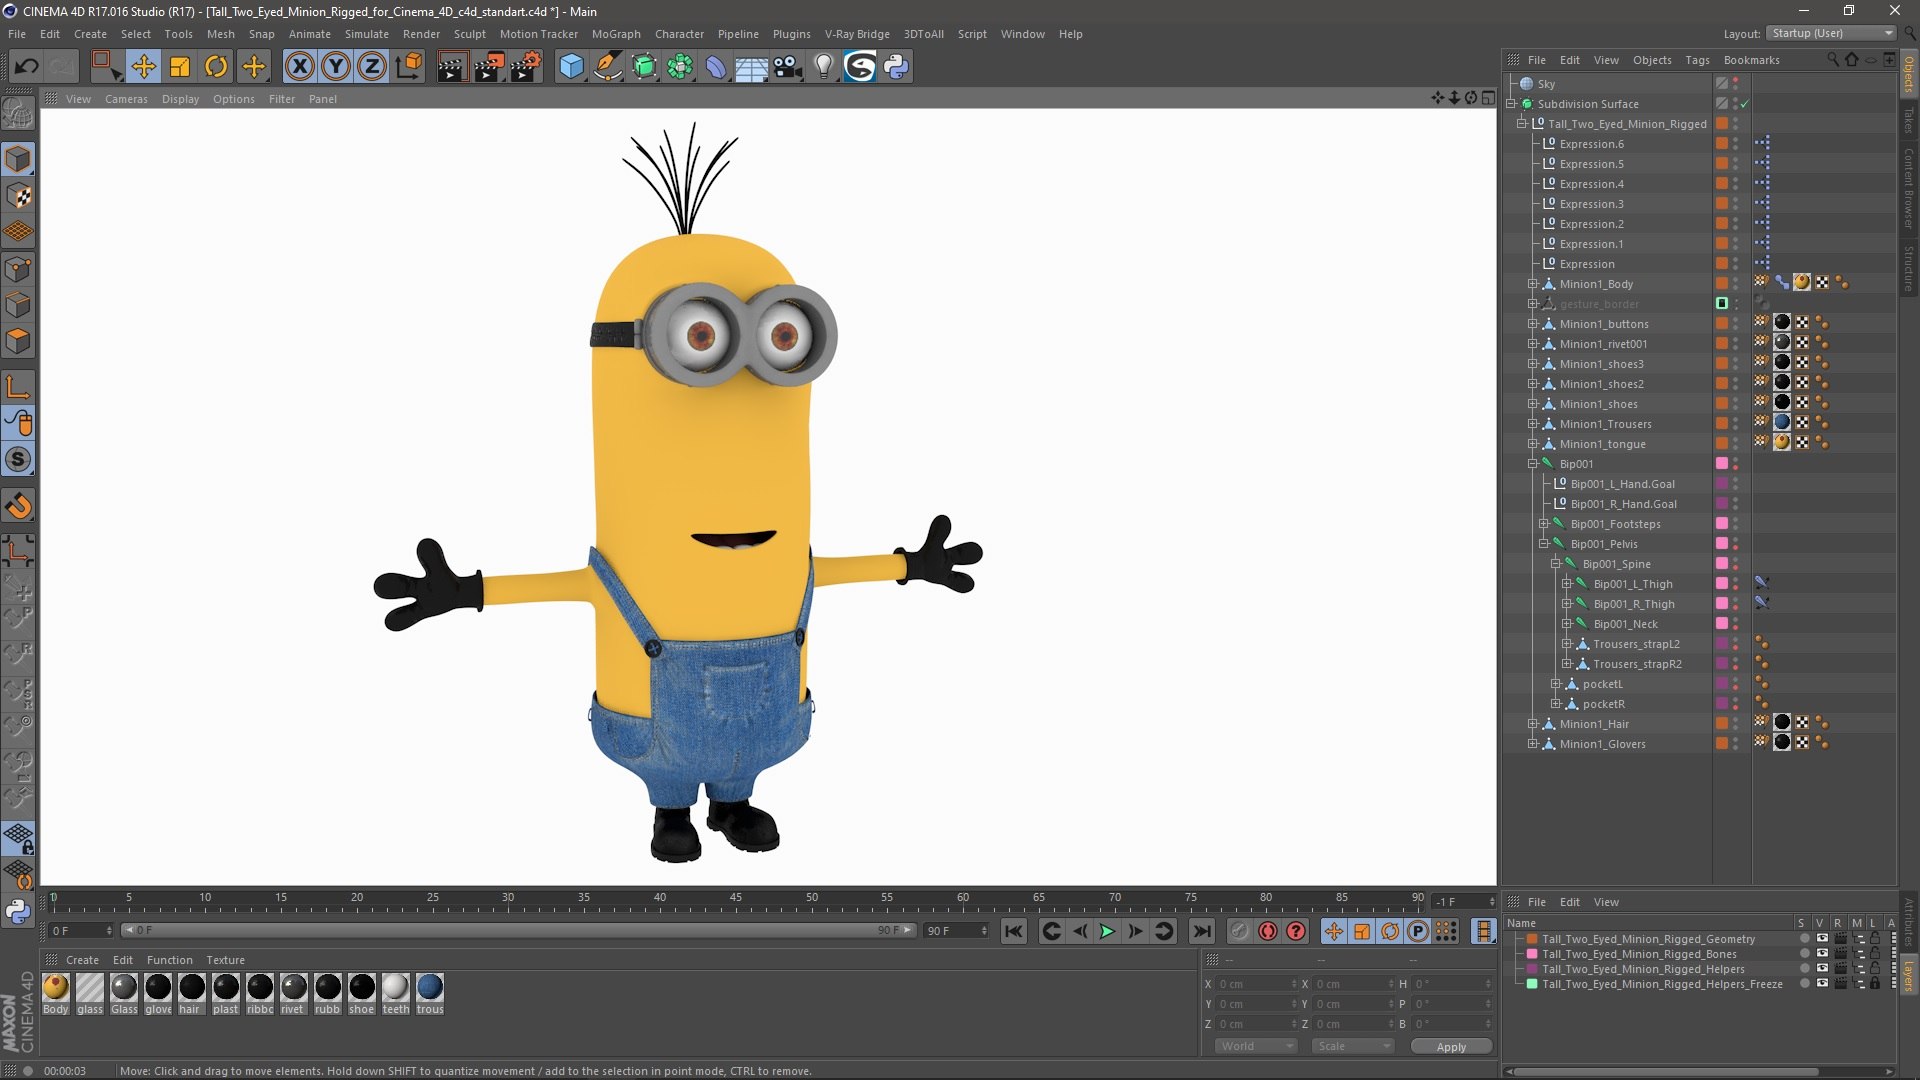Select the trous material swatch
This screenshot has height=1080, width=1920.
tap(430, 988)
